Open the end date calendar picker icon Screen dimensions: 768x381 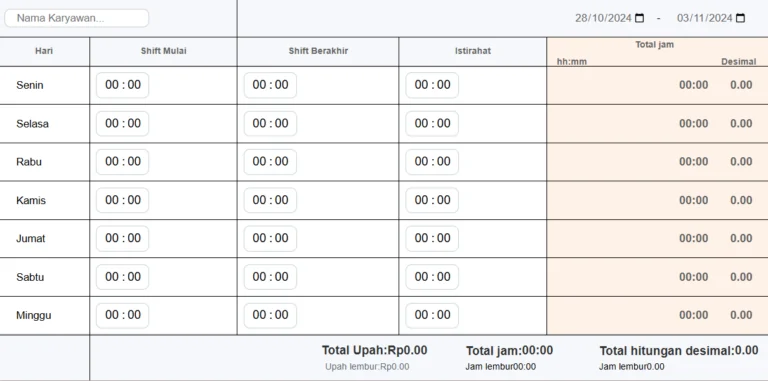click(x=741, y=18)
